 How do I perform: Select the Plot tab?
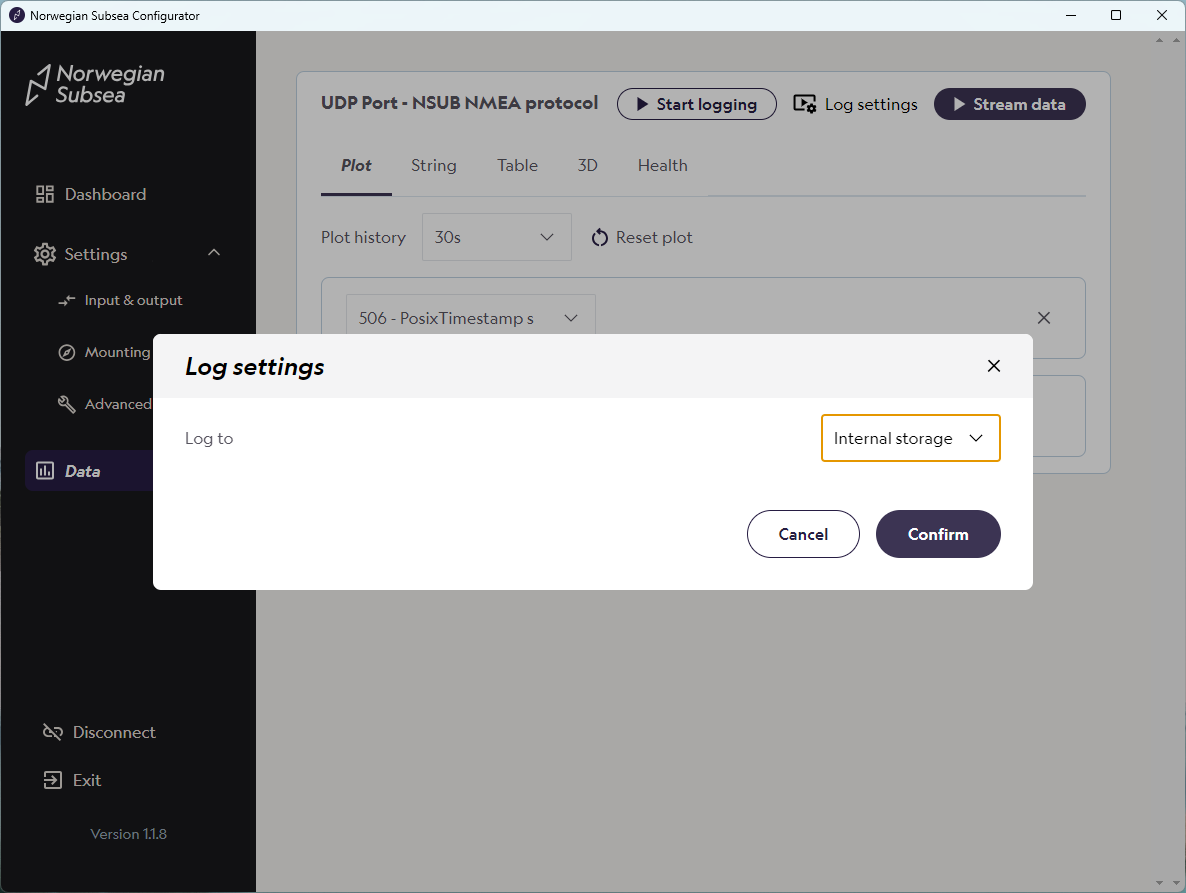(356, 166)
